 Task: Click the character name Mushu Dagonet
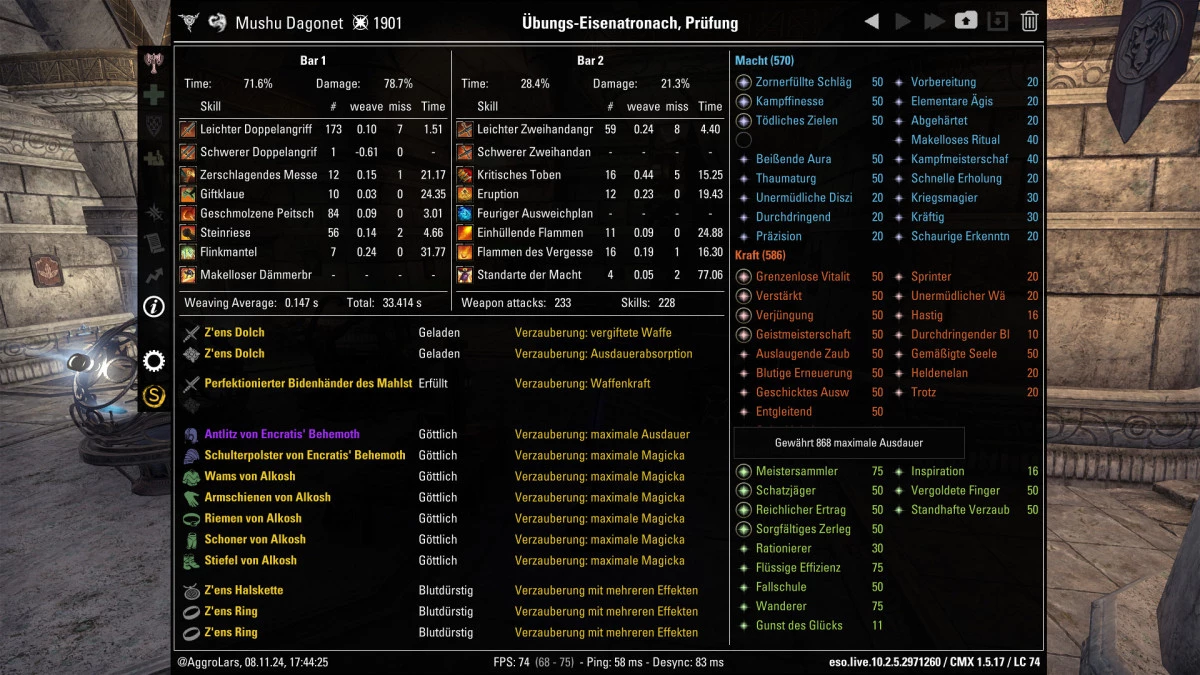(289, 22)
